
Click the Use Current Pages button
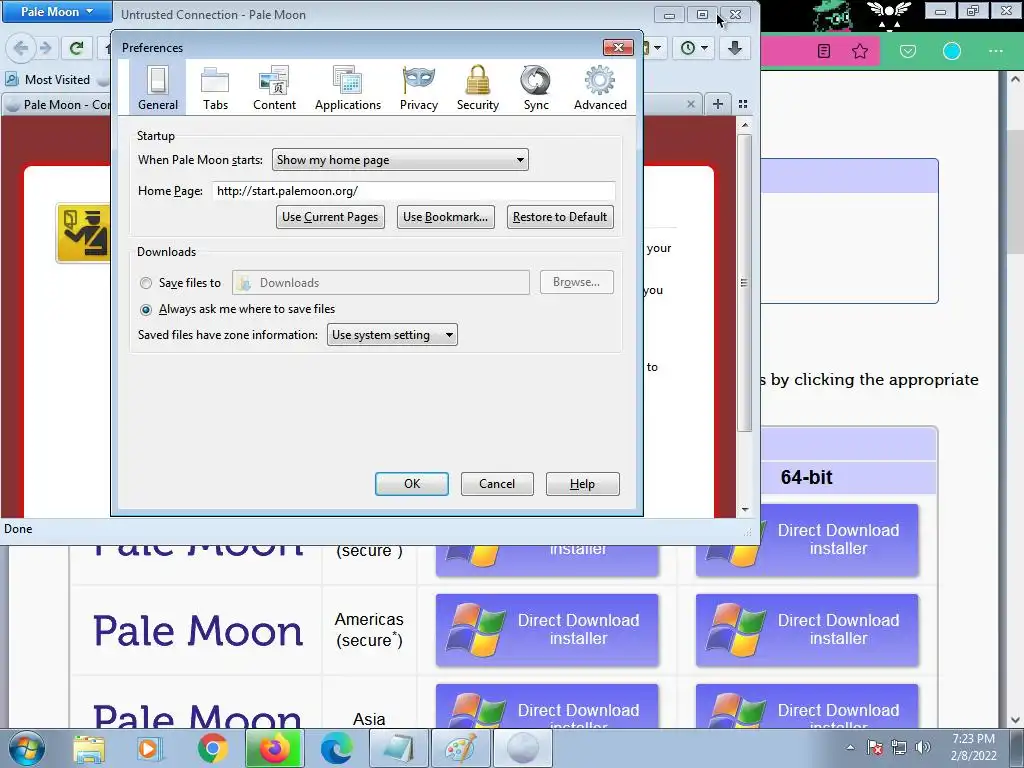pos(330,217)
